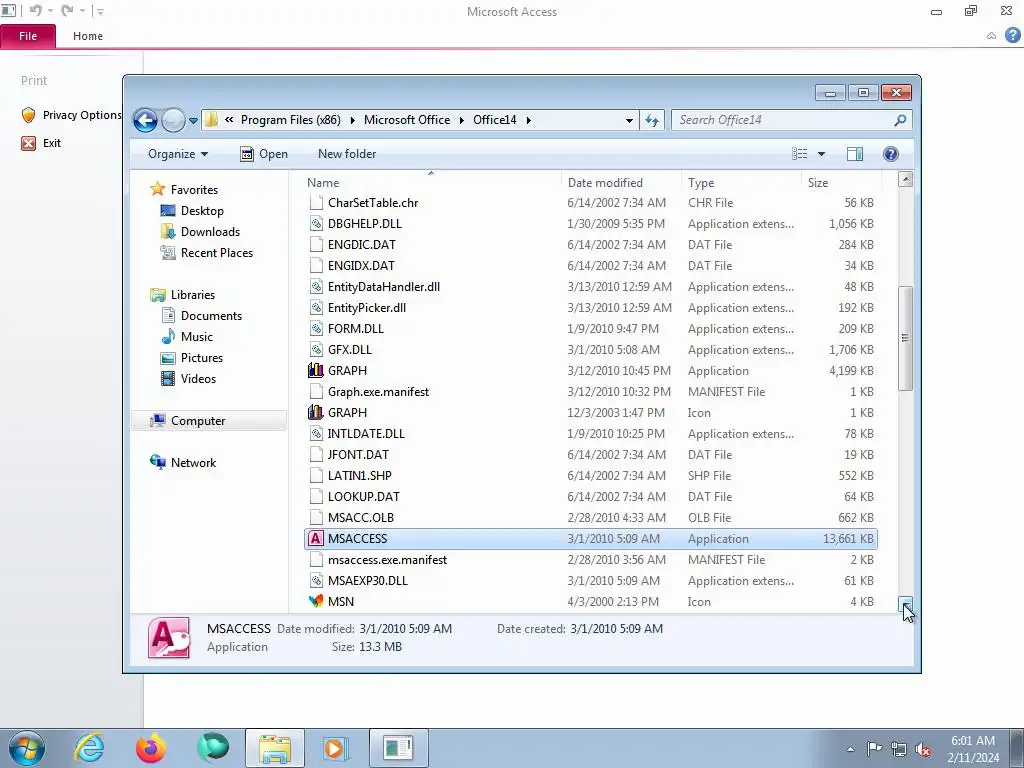Select Computer in navigation pane
Screen dimensions: 1024x768
click(208, 421)
